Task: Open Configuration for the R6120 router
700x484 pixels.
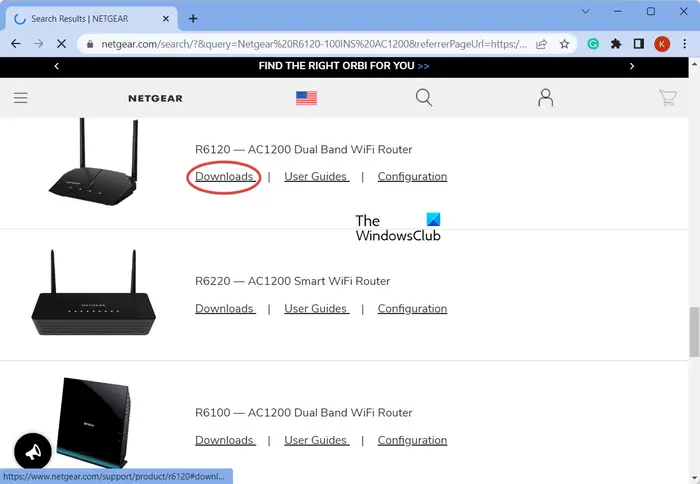Action: [412, 176]
